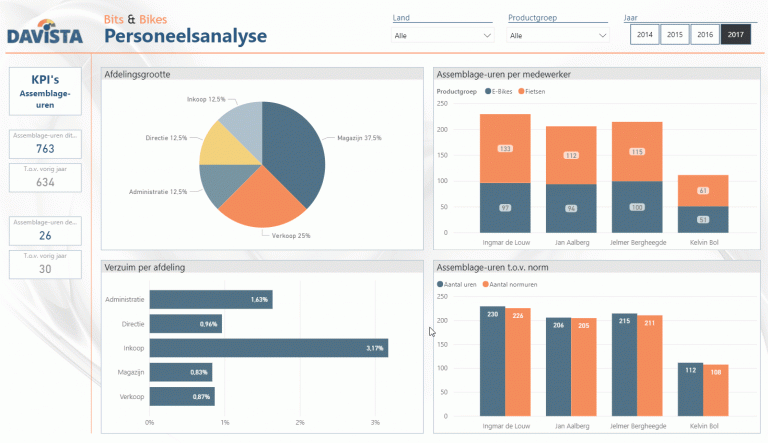The height and width of the screenshot is (443, 768).
Task: Click the Magazijn 0,83% verzuim bar
Action: click(181, 372)
